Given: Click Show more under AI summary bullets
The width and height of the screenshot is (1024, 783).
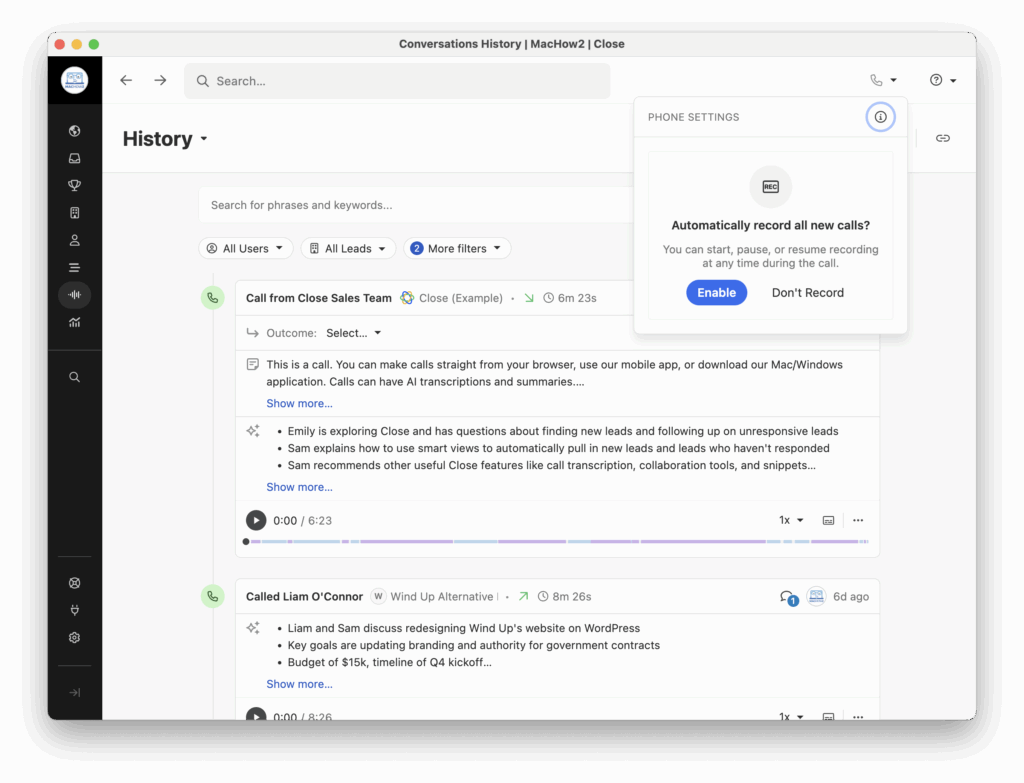Looking at the screenshot, I should [299, 487].
